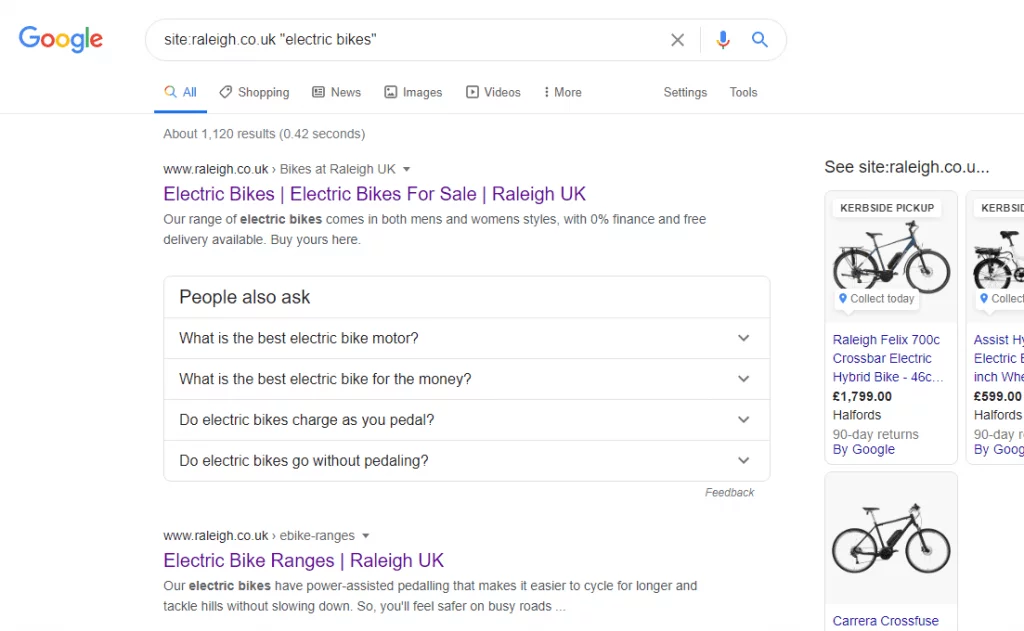Open "Electric Bikes | Electric Bikes For Sale" result
The width and height of the screenshot is (1024, 631).
374,194
